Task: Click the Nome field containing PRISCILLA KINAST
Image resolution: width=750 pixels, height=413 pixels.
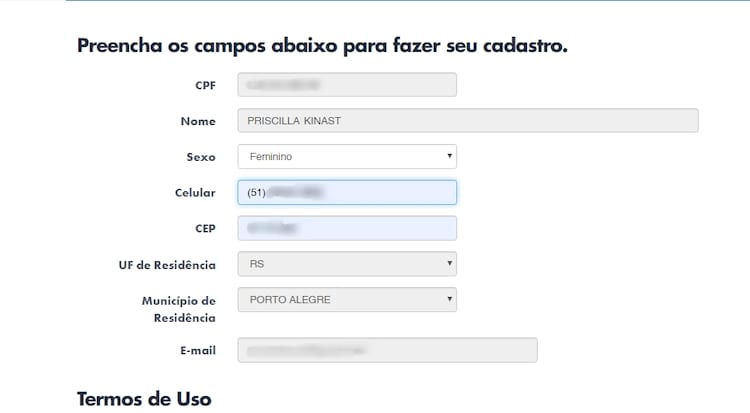Action: (x=467, y=121)
